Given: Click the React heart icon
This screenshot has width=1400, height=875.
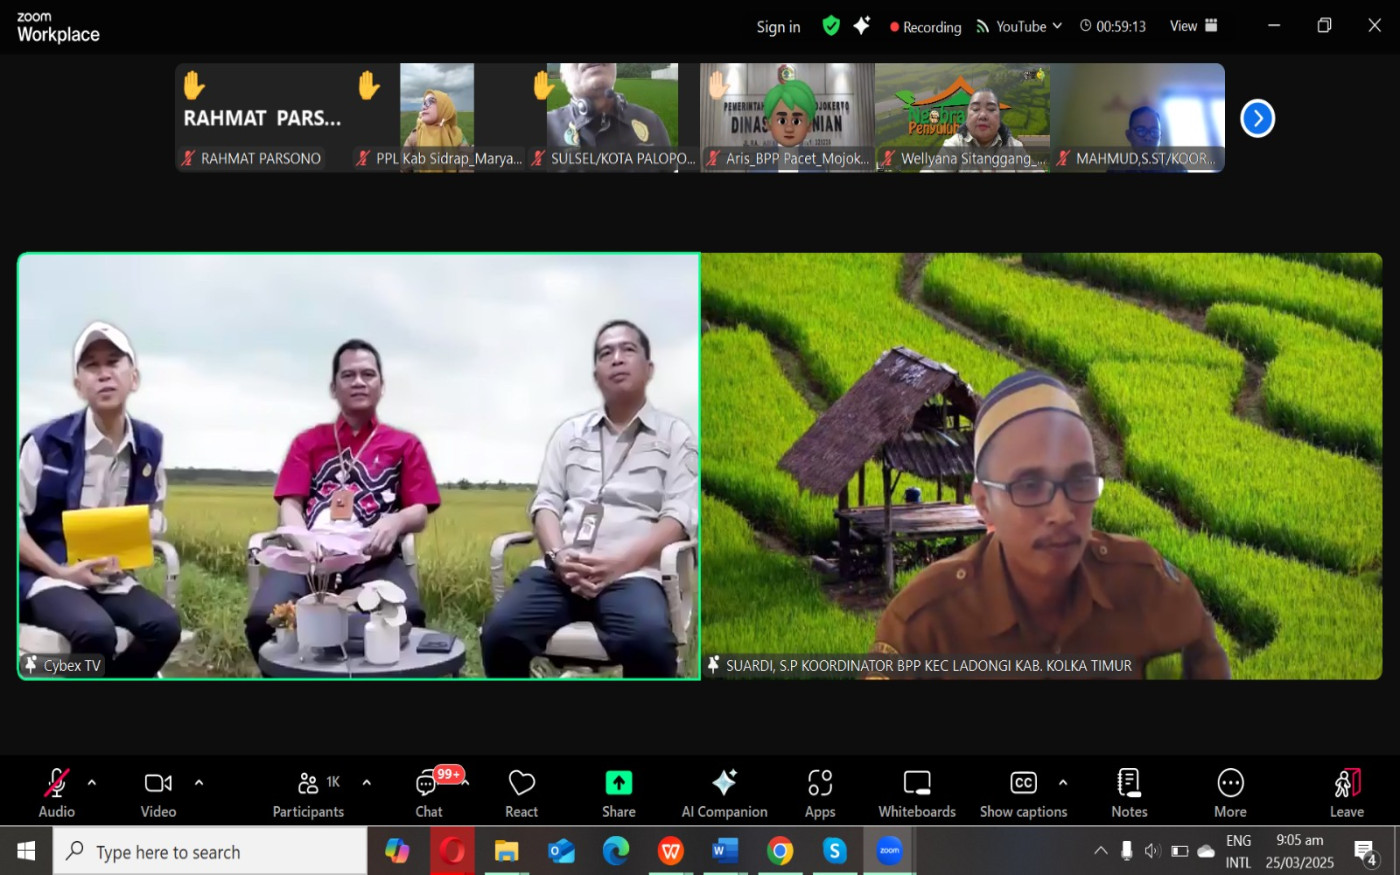Looking at the screenshot, I should pyautogui.click(x=521, y=783).
